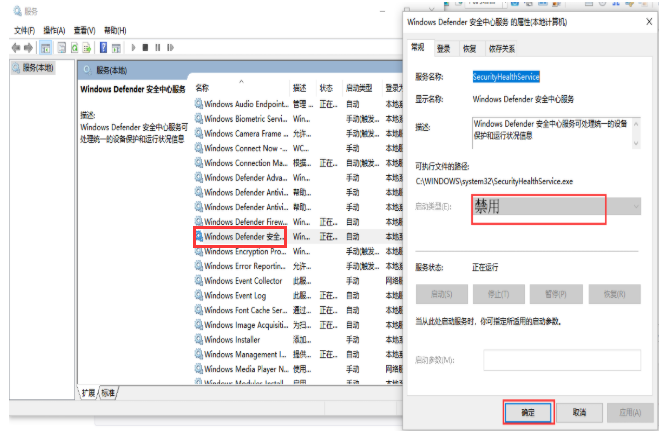Toggle the show/hide console tree toolbar icon
The height and width of the screenshot is (431, 660).
(45, 48)
